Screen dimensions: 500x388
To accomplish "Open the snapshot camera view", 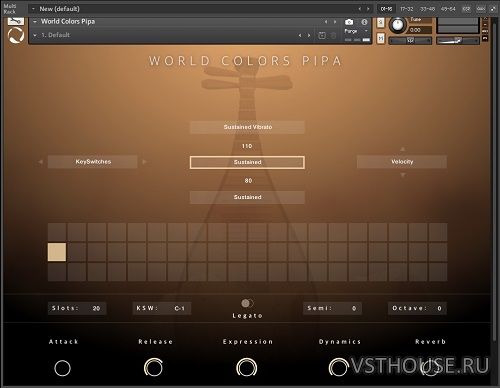I will tap(349, 22).
